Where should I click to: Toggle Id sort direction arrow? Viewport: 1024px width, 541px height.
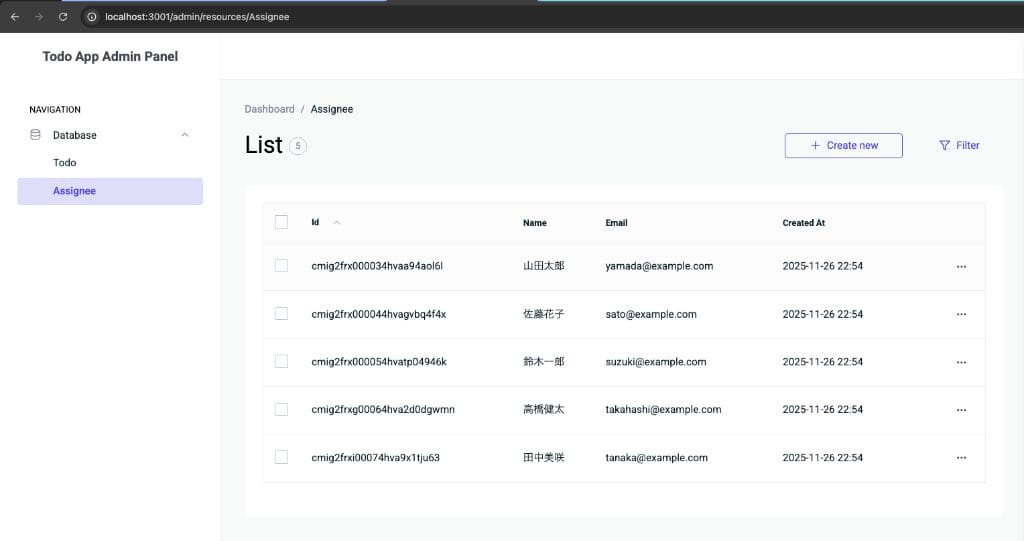click(337, 223)
